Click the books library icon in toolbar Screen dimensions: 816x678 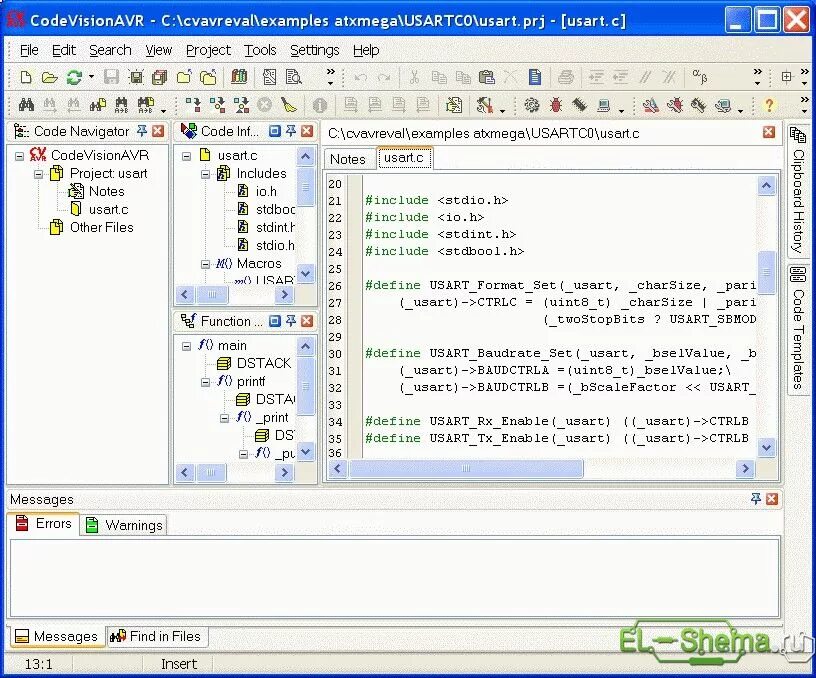[239, 77]
